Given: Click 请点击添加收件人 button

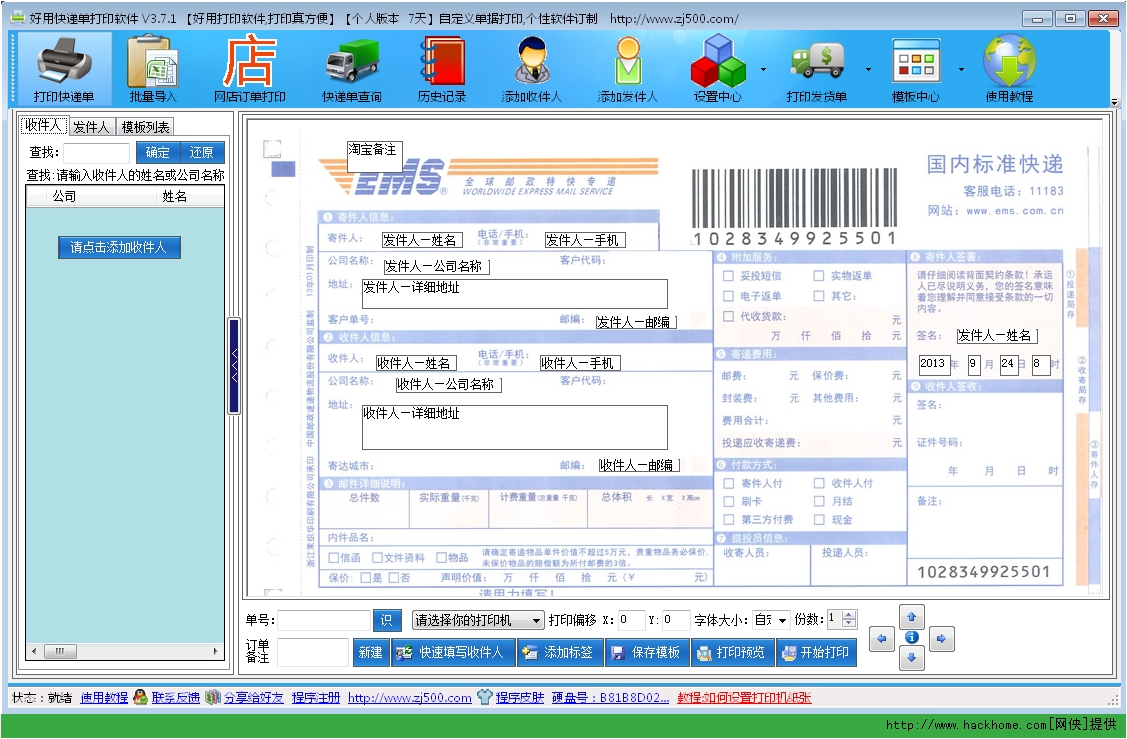Looking at the screenshot, I should 119,247.
